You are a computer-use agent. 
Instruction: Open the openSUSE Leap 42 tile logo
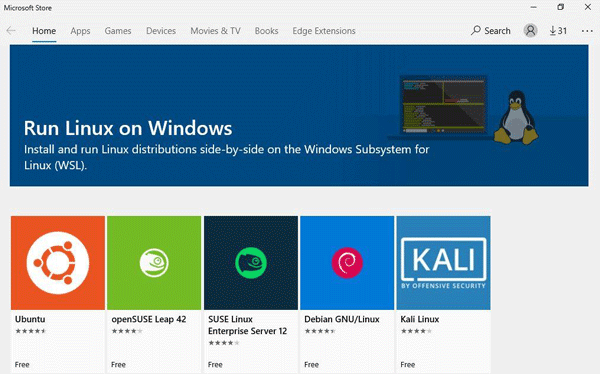coord(154,263)
